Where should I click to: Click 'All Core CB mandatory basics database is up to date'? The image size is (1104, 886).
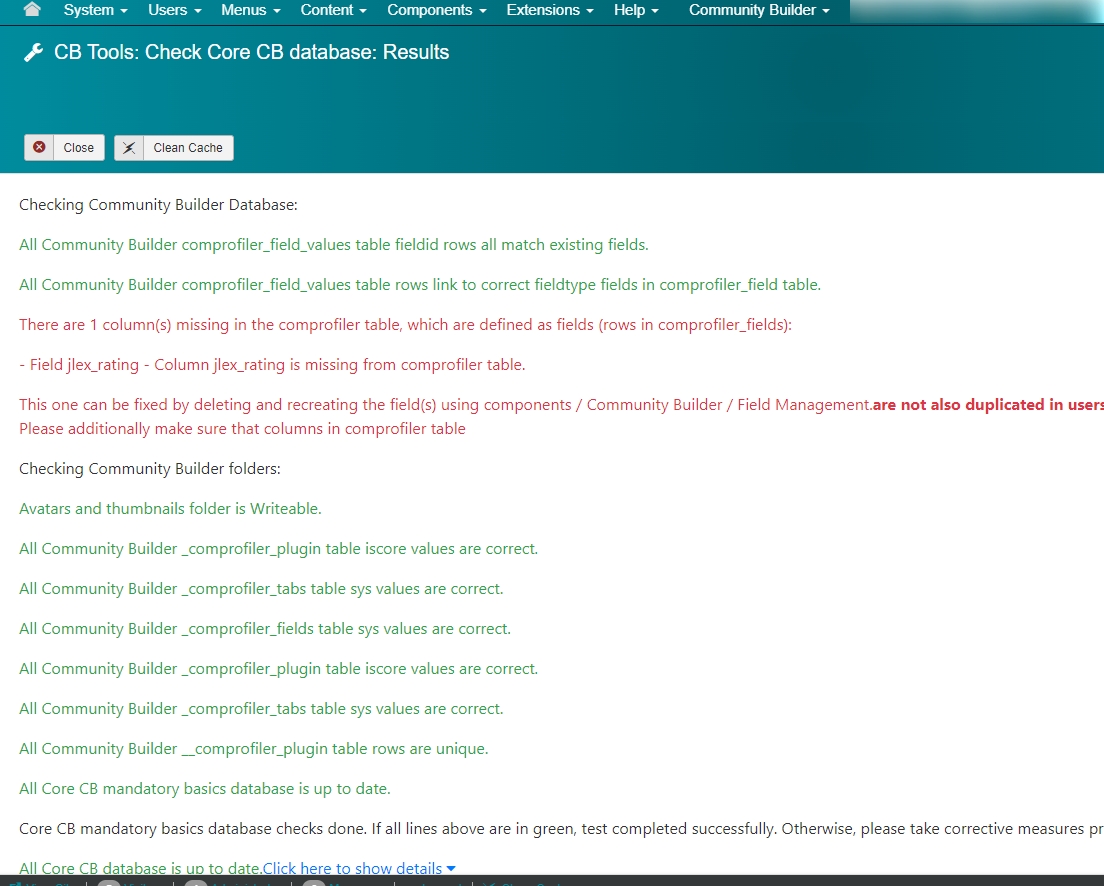[x=205, y=789]
